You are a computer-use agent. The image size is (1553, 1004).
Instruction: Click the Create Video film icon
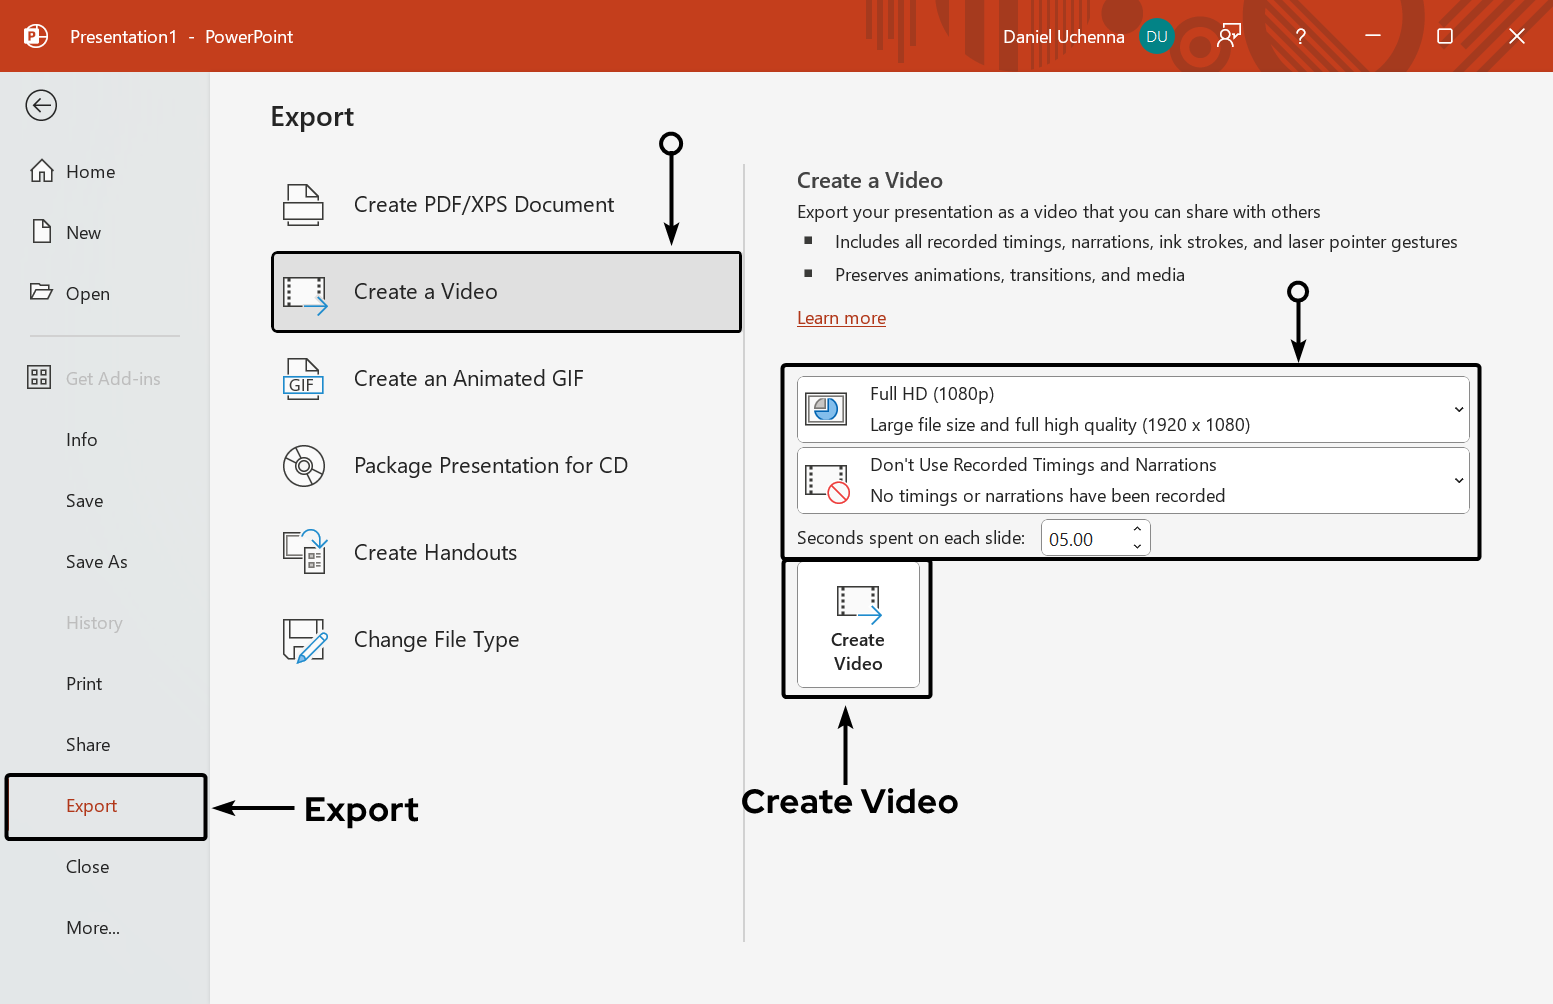(857, 605)
